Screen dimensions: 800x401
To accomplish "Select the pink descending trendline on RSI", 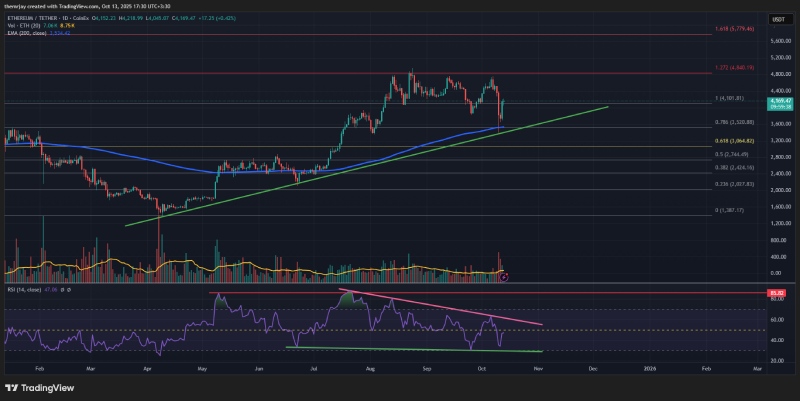I will tap(440, 307).
